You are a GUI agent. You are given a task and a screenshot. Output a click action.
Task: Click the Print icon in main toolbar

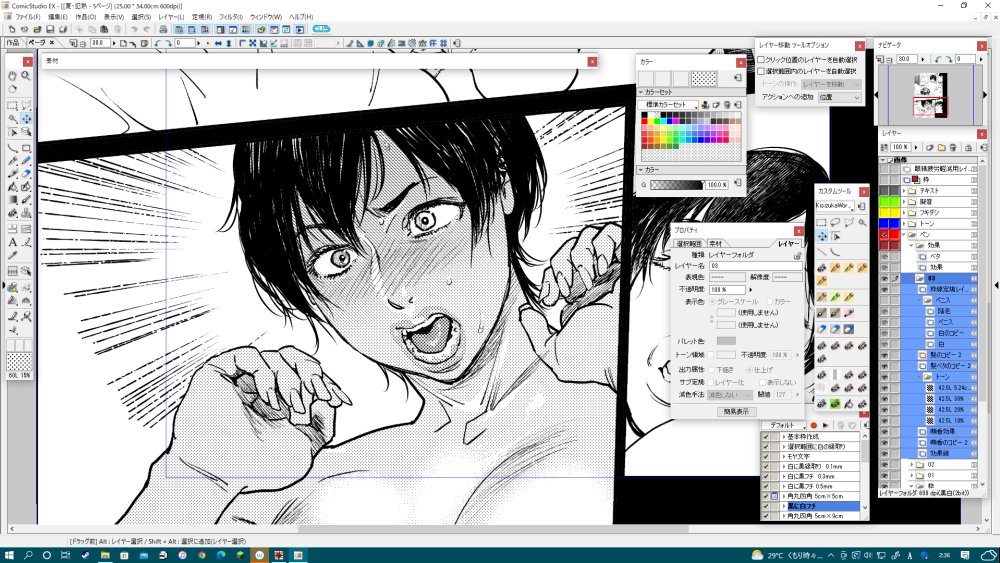click(x=163, y=29)
